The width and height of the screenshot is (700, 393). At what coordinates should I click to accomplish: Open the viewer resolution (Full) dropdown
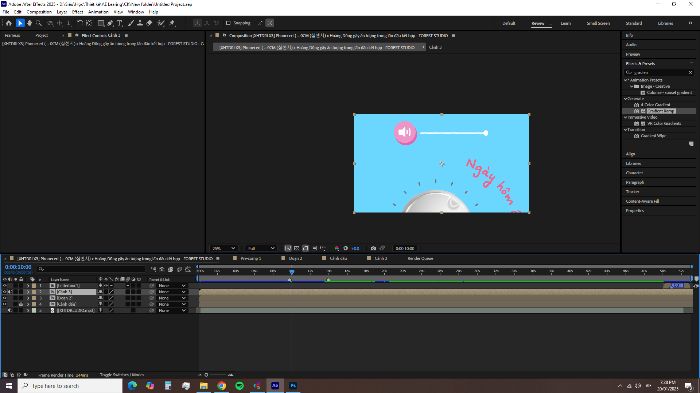click(x=261, y=248)
